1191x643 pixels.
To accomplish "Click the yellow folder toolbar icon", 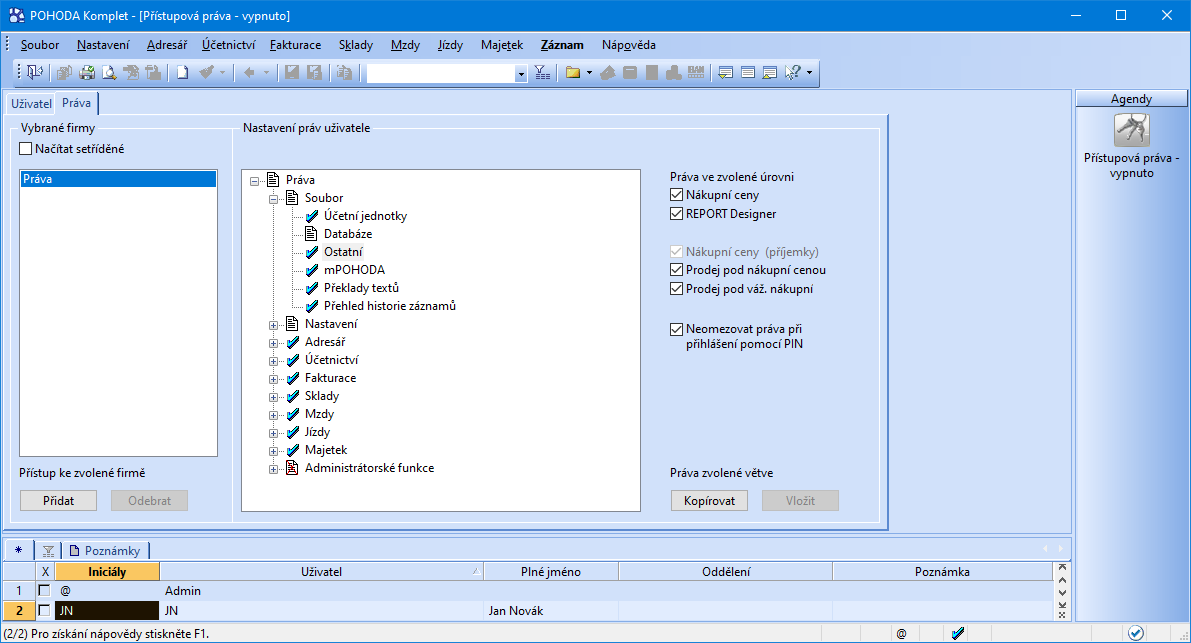I will 573,72.
